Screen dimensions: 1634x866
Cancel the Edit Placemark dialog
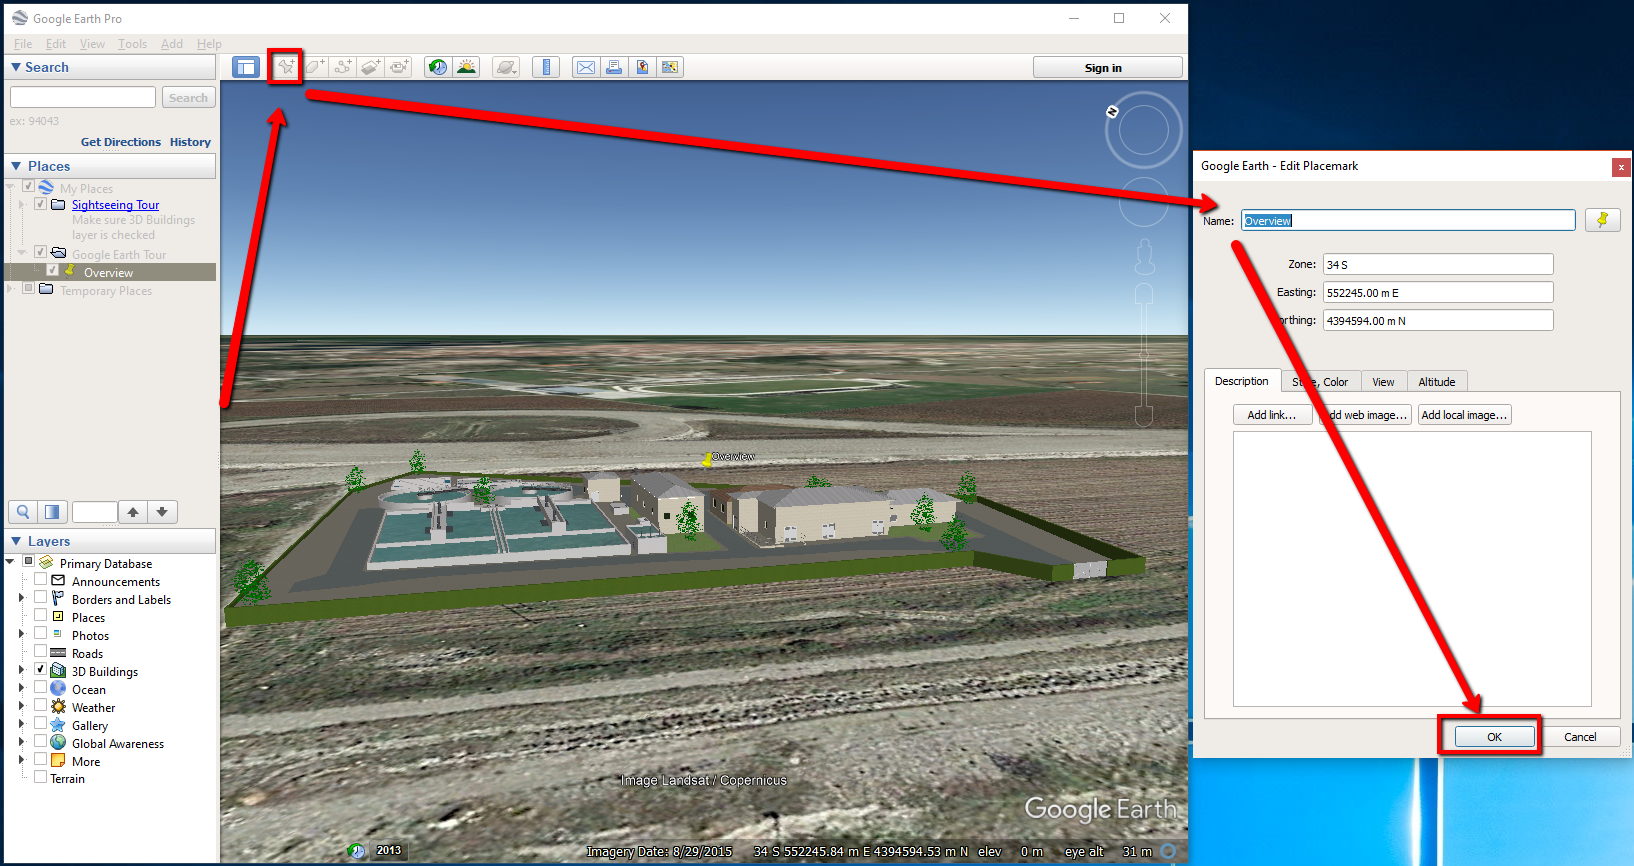(1580, 737)
